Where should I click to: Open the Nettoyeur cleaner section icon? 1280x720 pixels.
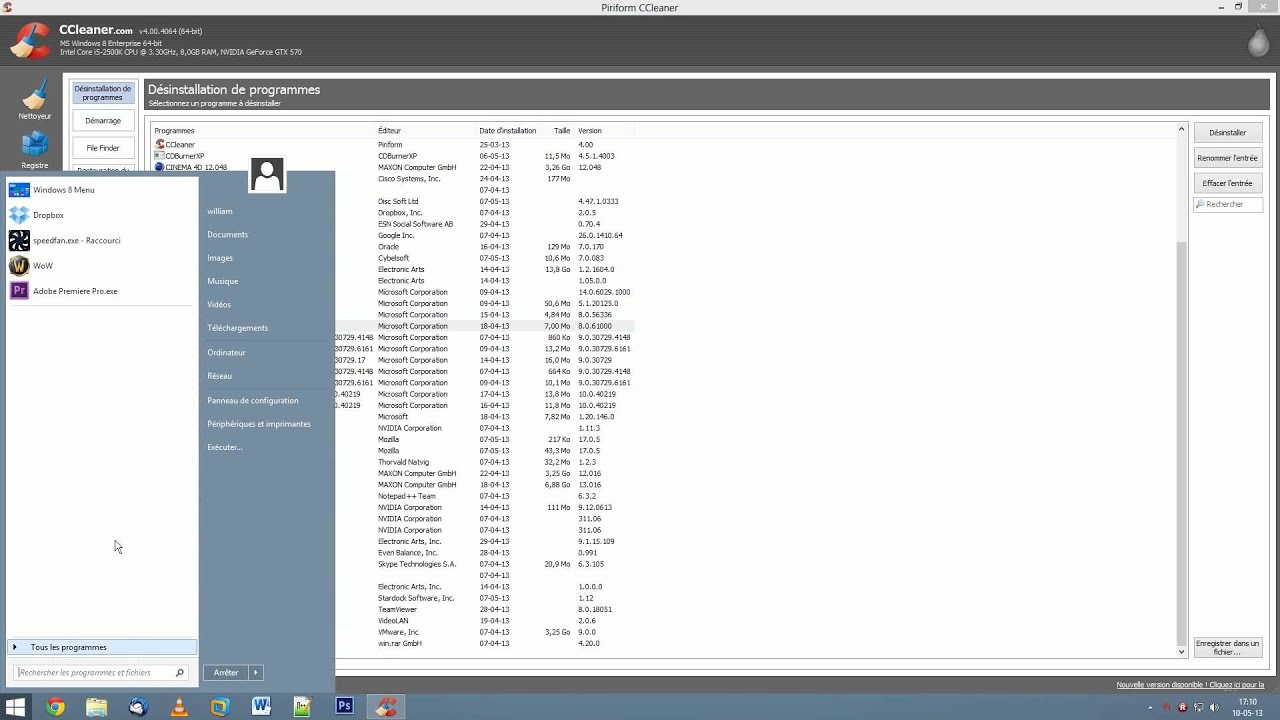pyautogui.click(x=35, y=97)
